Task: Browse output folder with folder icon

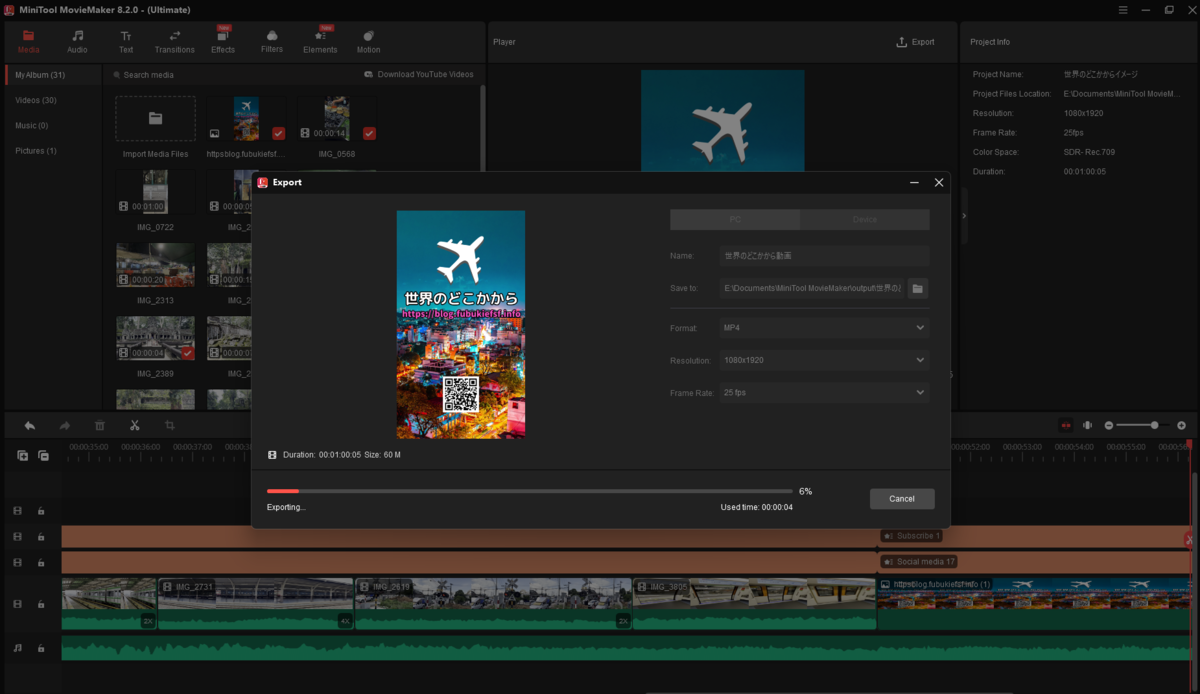Action: pyautogui.click(x=917, y=288)
